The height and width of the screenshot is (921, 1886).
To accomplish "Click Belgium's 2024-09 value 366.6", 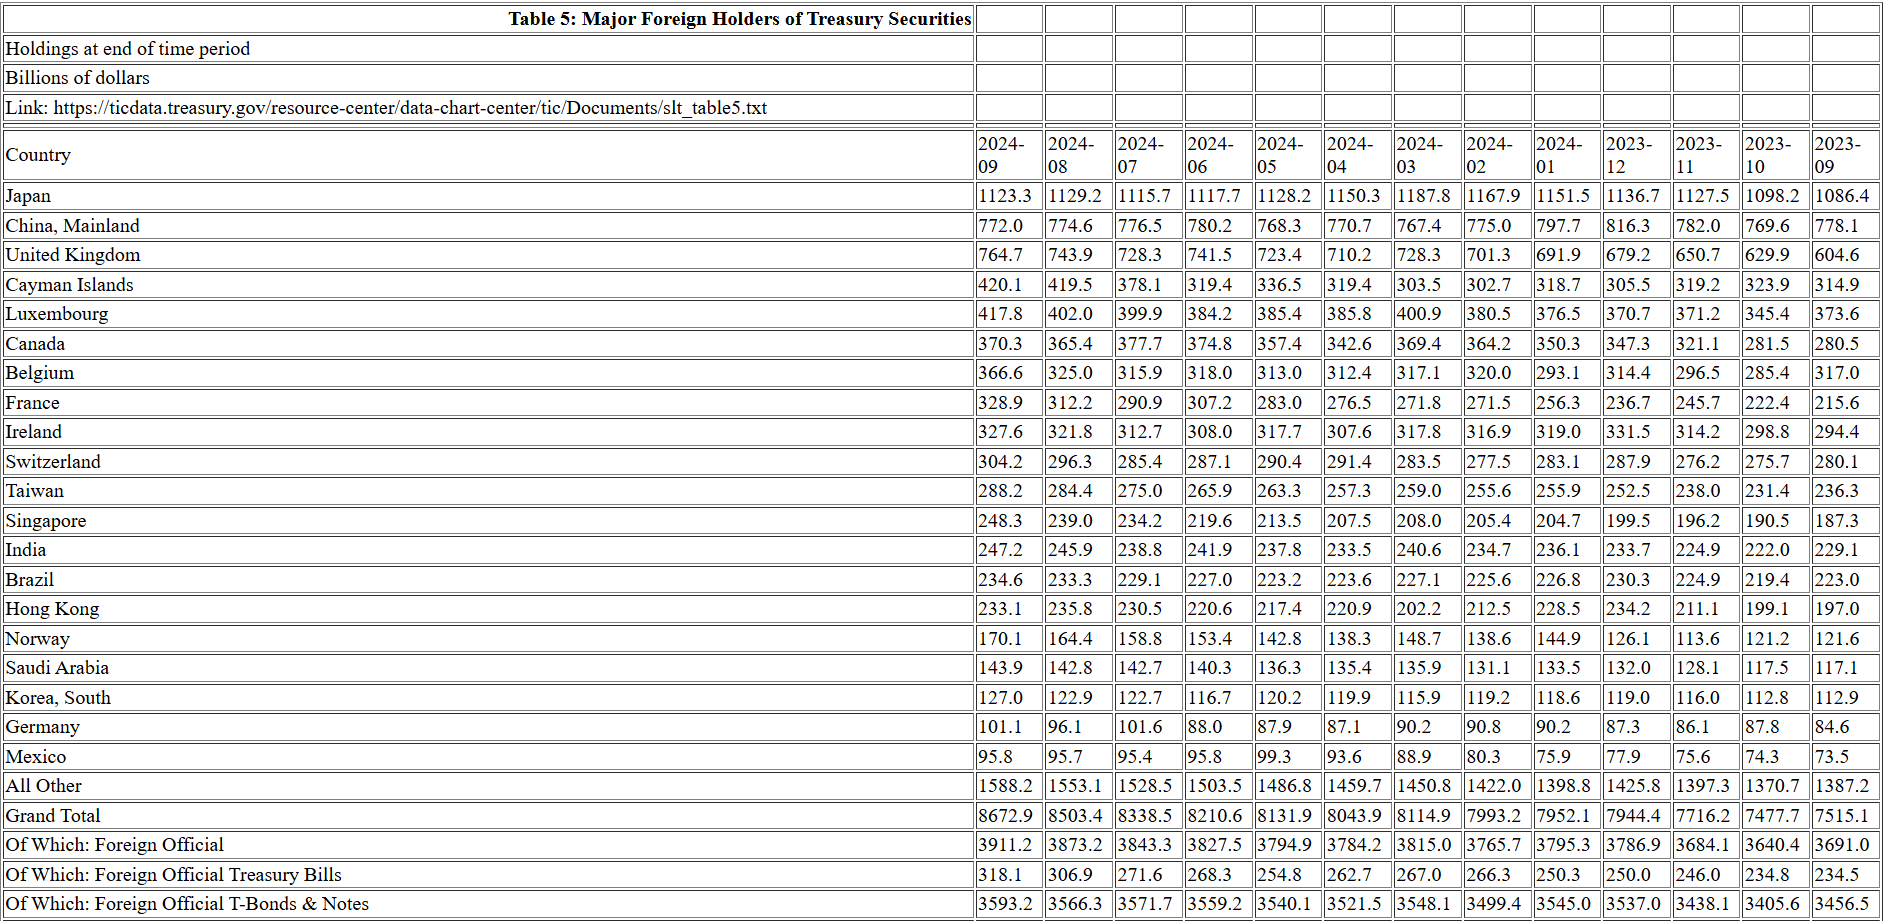I will (x=1001, y=373).
